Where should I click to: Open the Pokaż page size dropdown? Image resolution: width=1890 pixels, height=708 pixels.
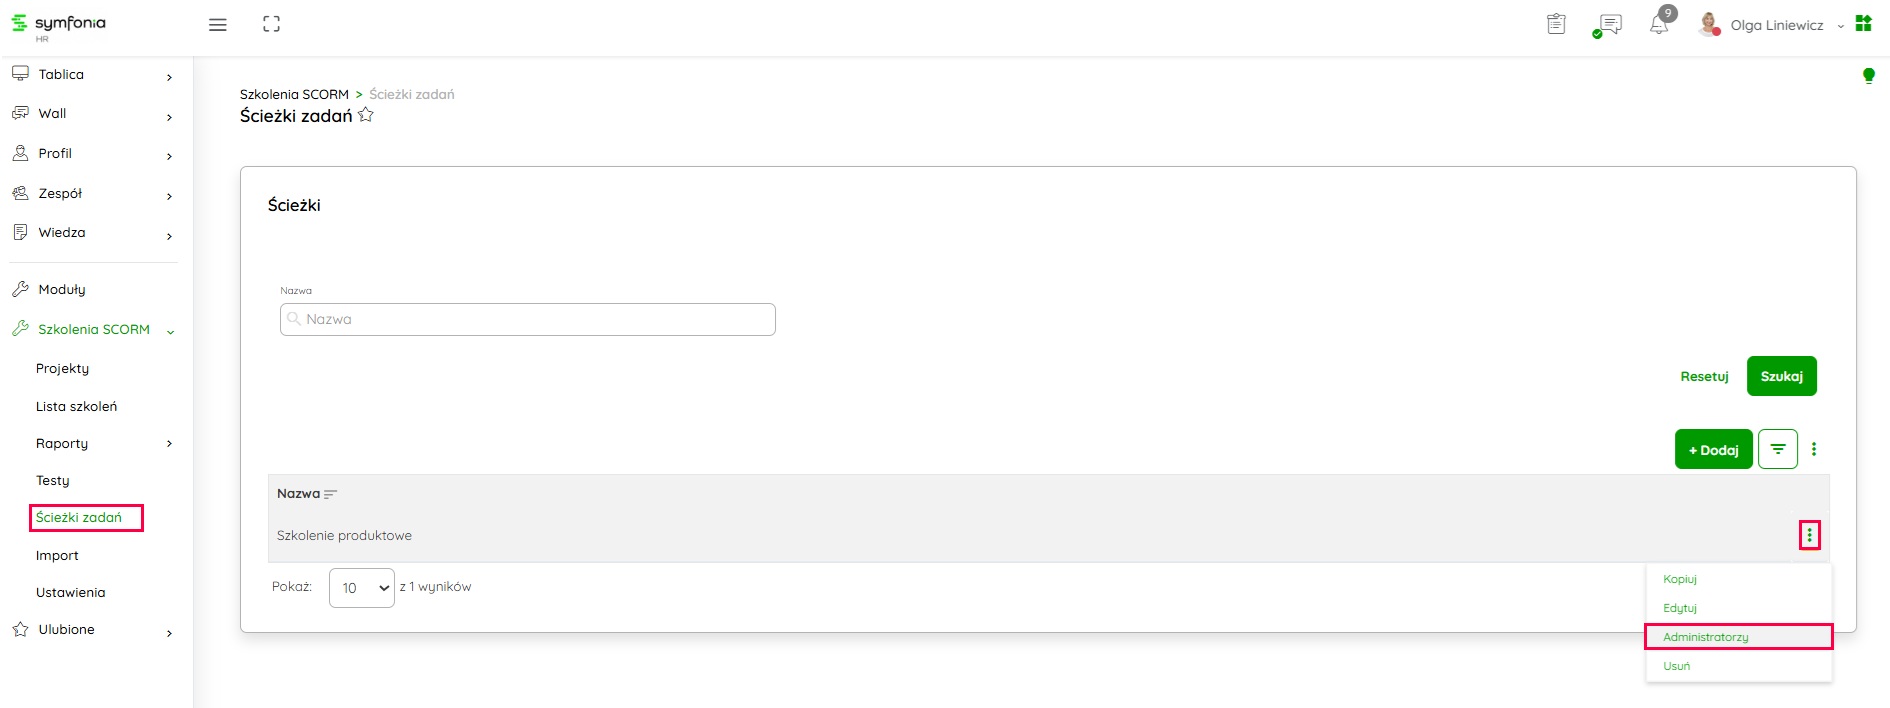point(361,588)
